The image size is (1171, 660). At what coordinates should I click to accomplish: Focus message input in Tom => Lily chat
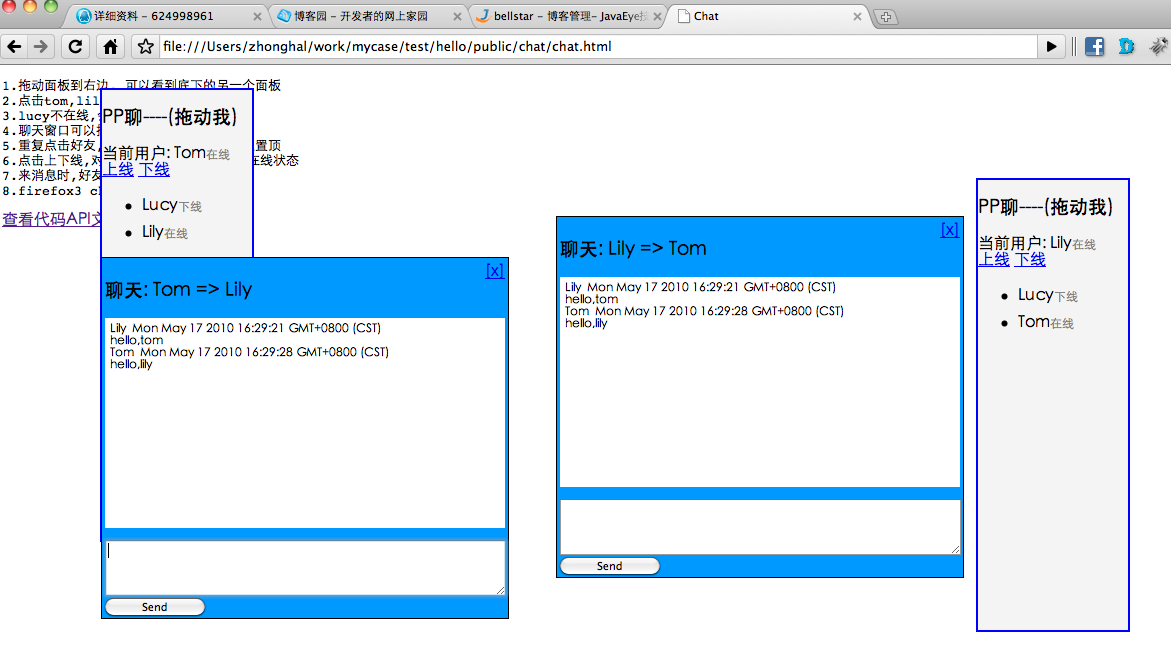pyautogui.click(x=305, y=568)
